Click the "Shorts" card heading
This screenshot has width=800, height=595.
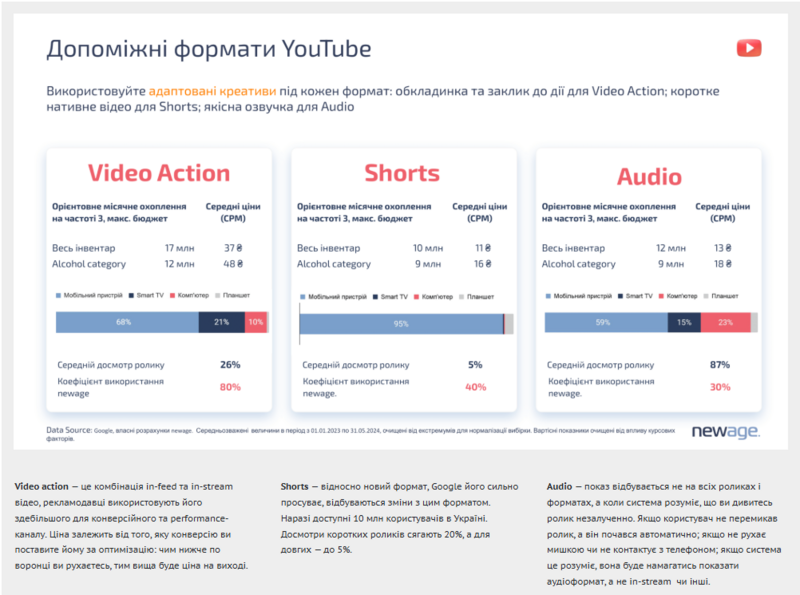[x=402, y=173]
